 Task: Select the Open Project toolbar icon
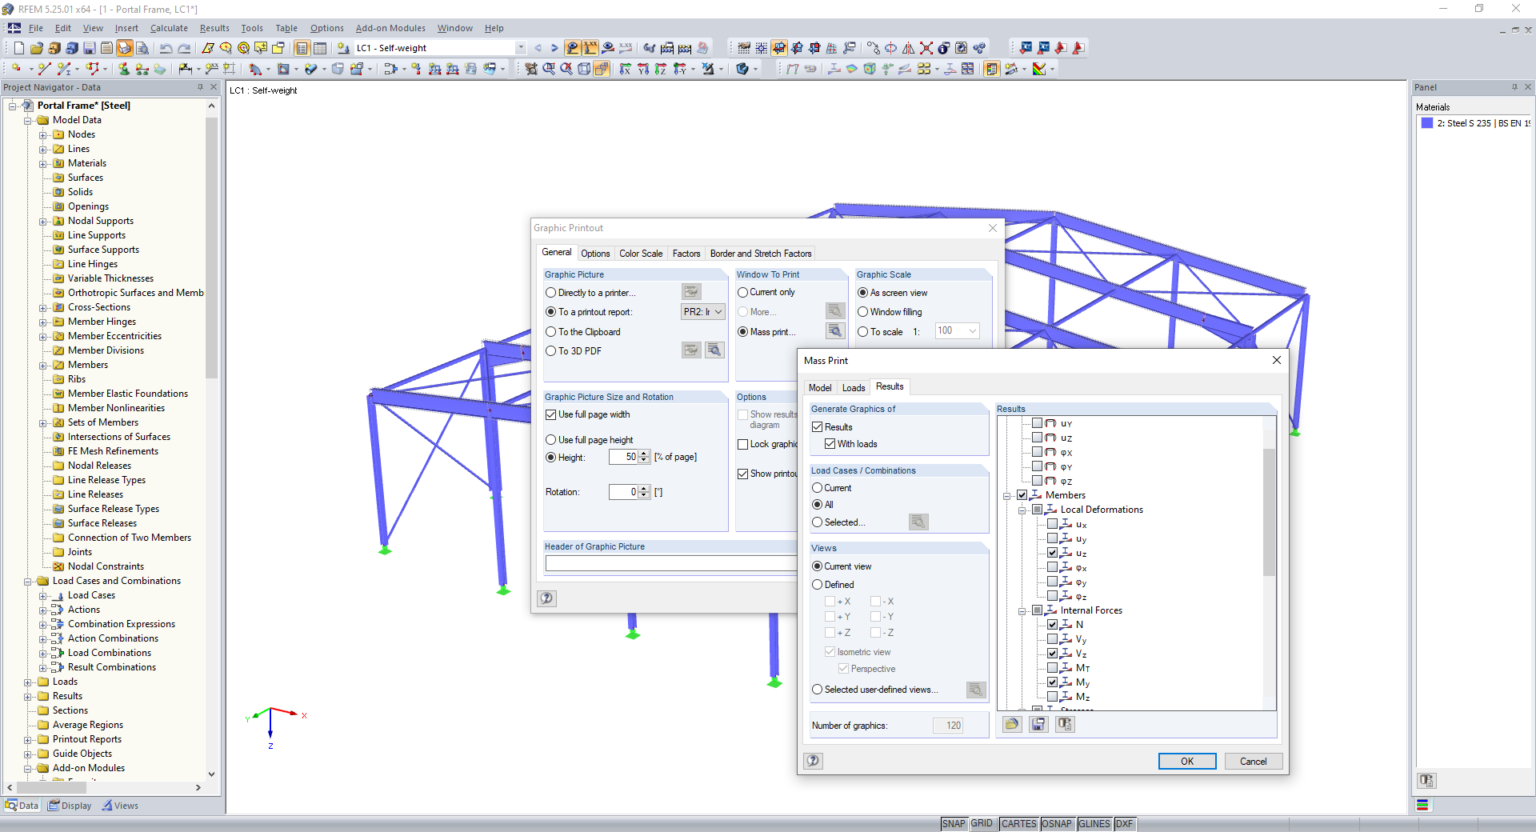38,47
